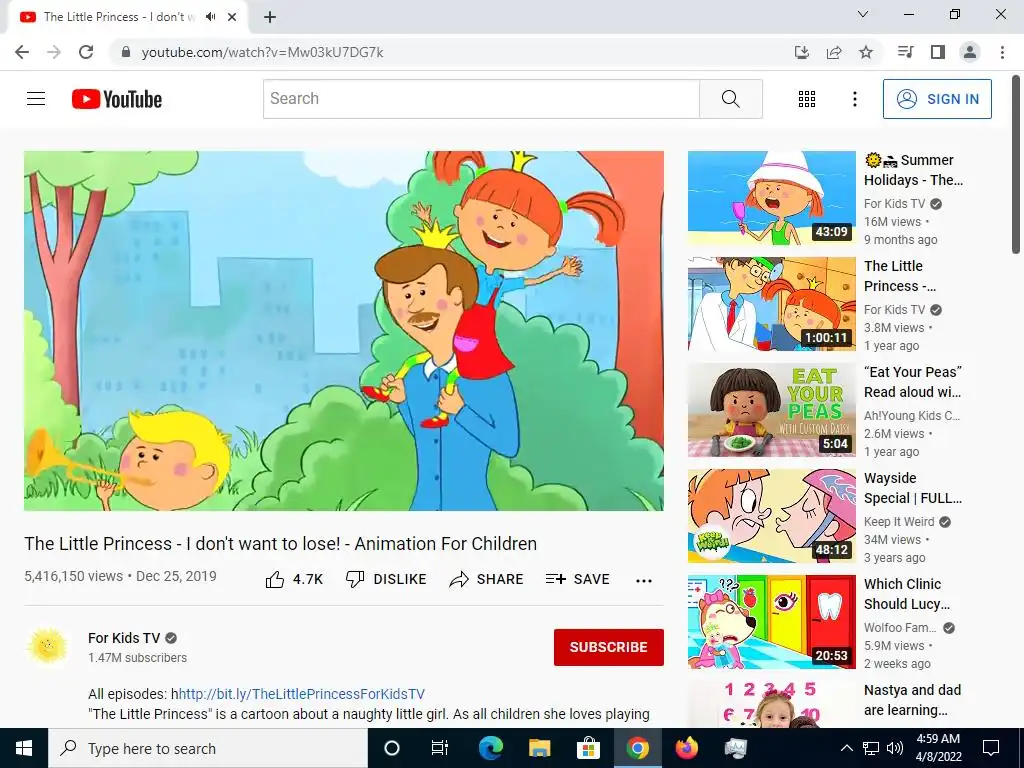Open Chrome three-dot menu
The height and width of the screenshot is (768, 1024).
coord(1002,52)
